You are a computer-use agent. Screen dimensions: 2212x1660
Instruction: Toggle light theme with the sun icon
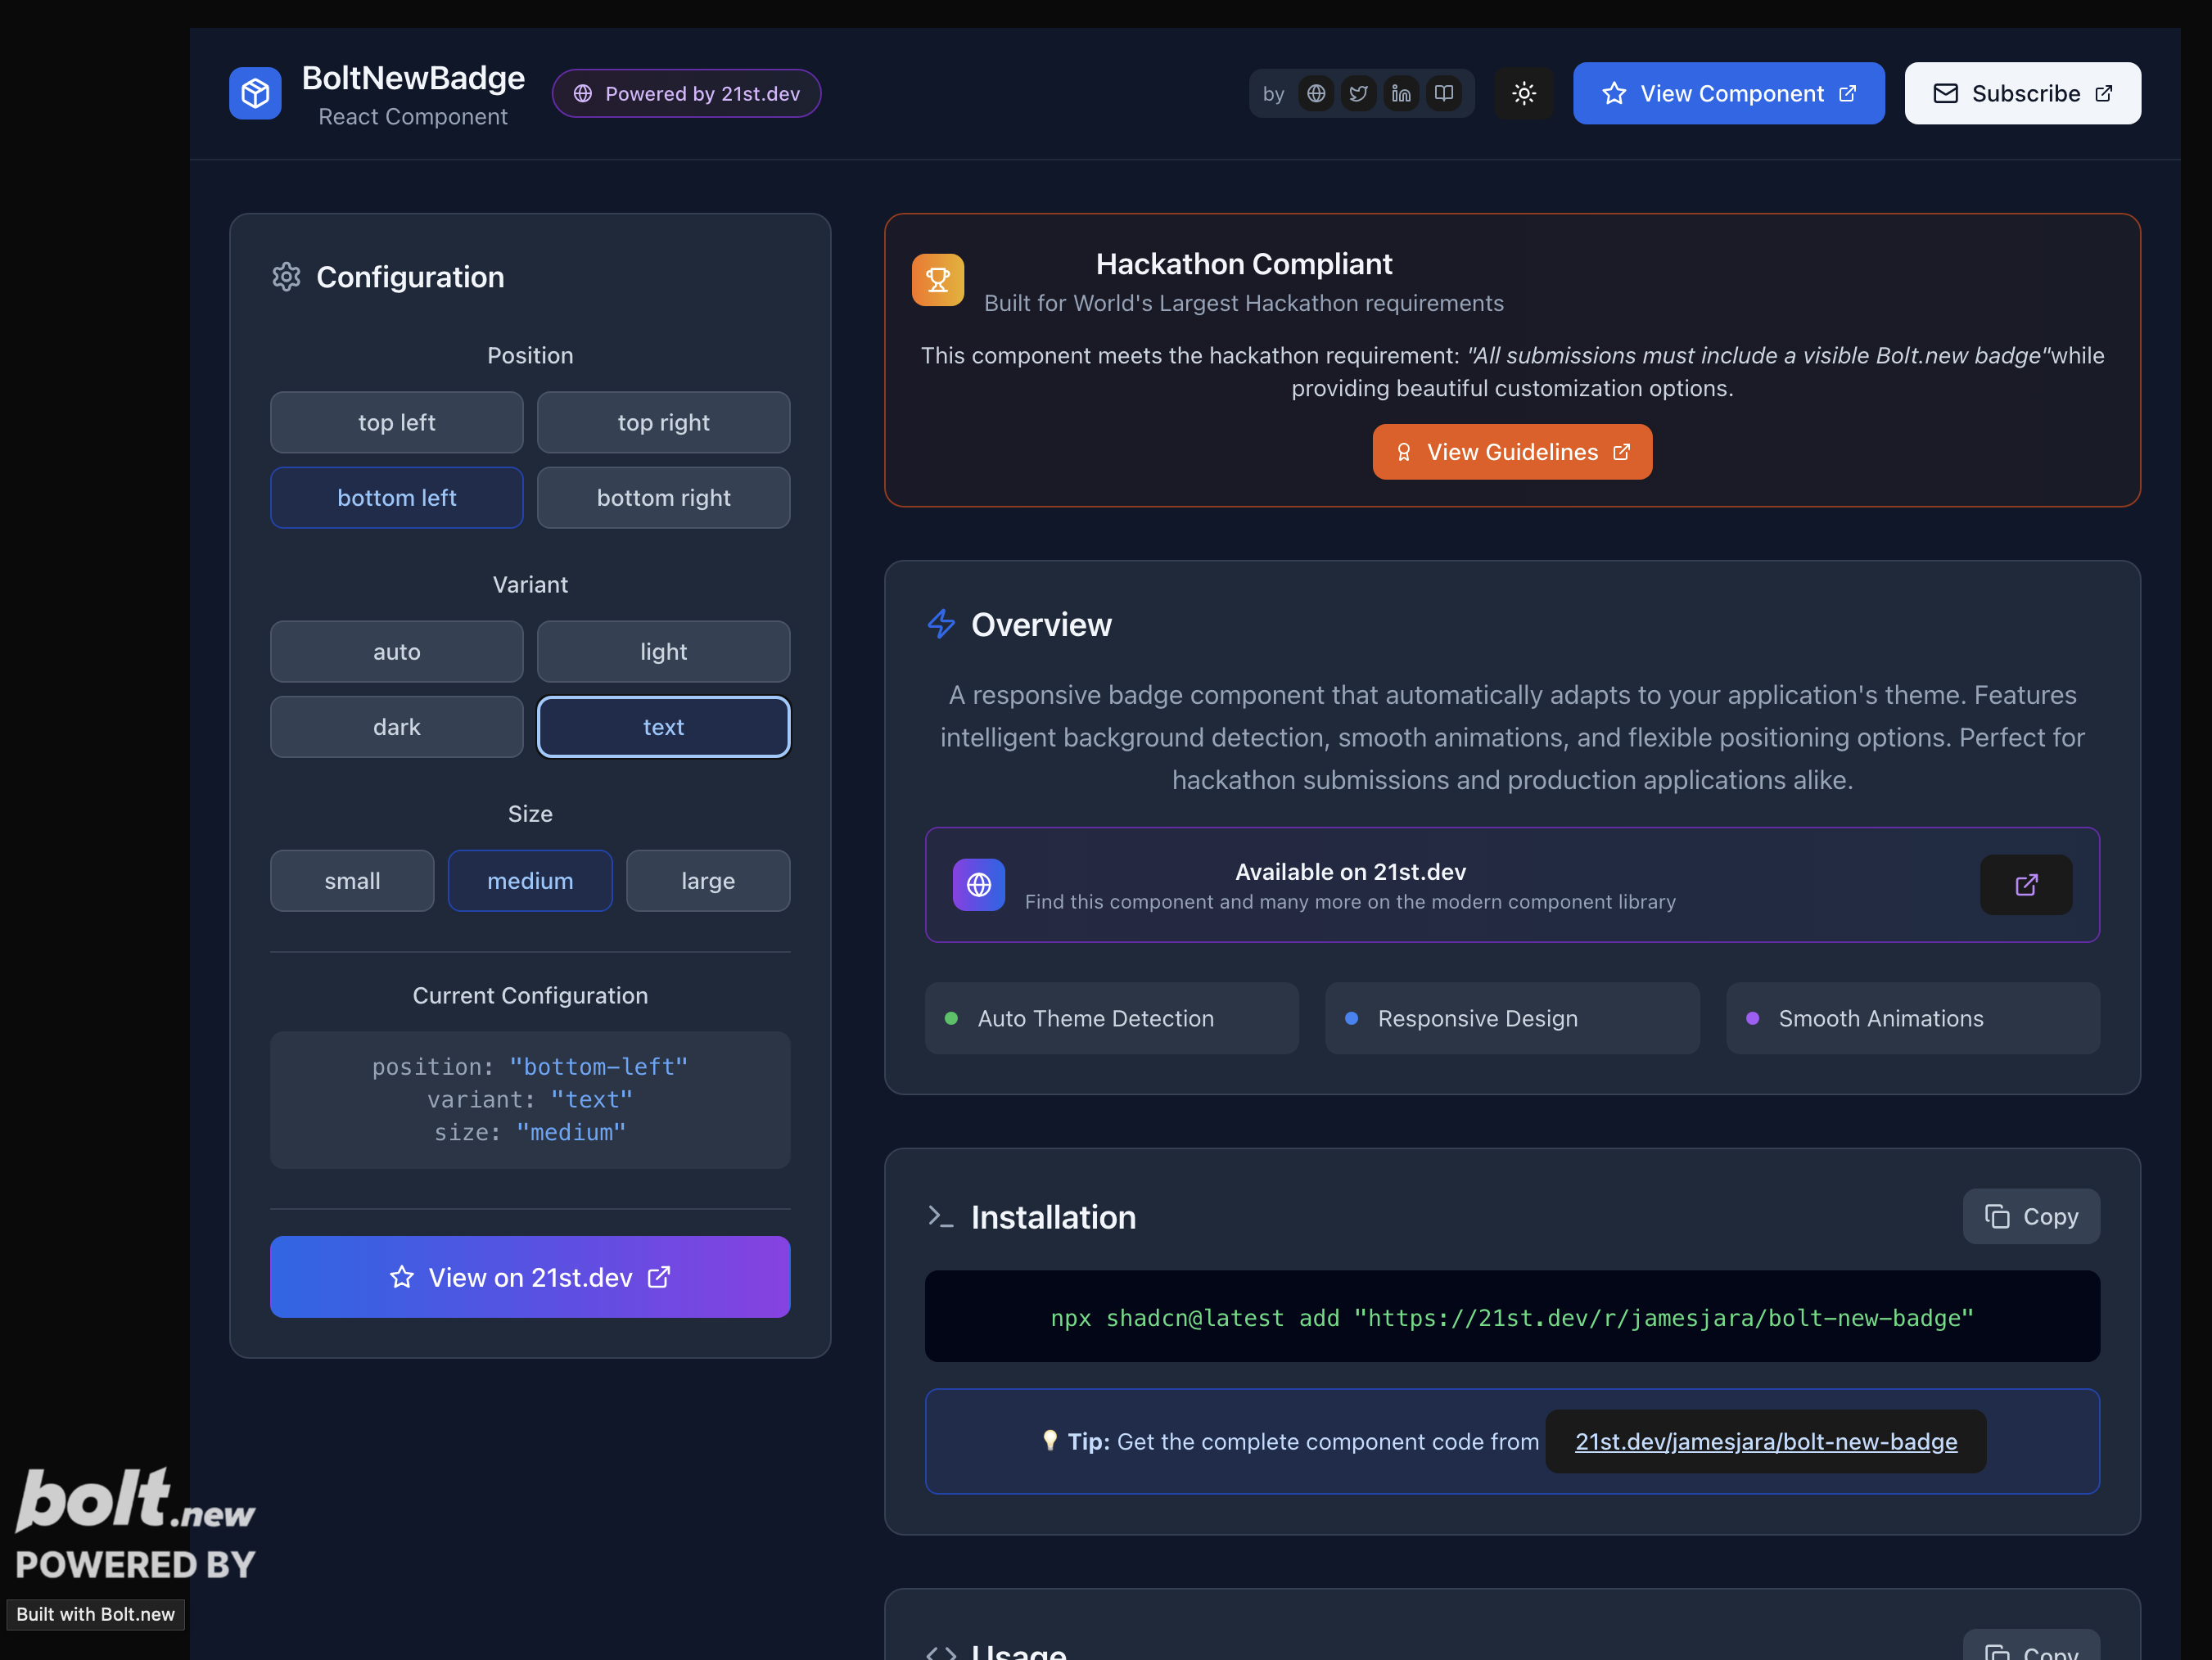tap(1524, 93)
